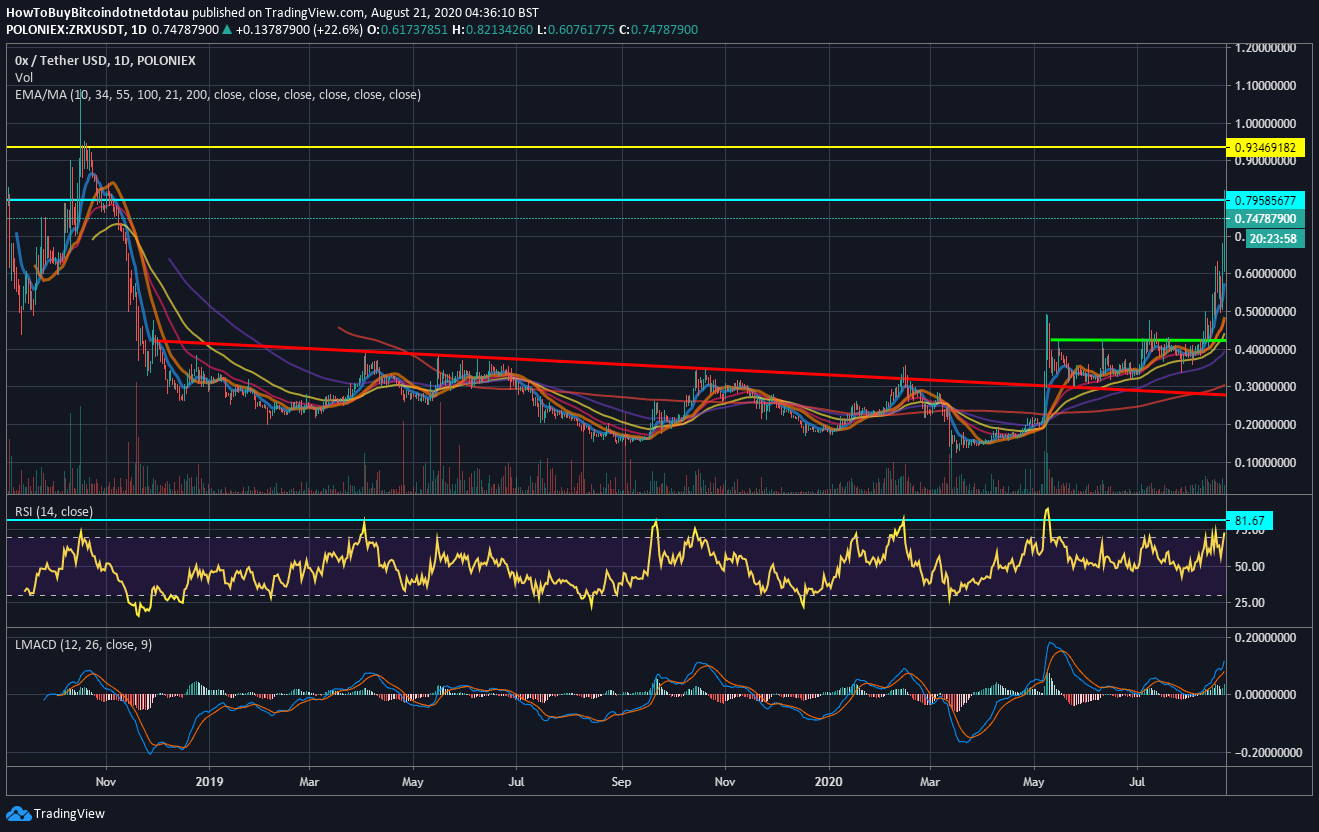Select the short green horizontal line near 0.42
1319x832 pixels.
click(1139, 341)
